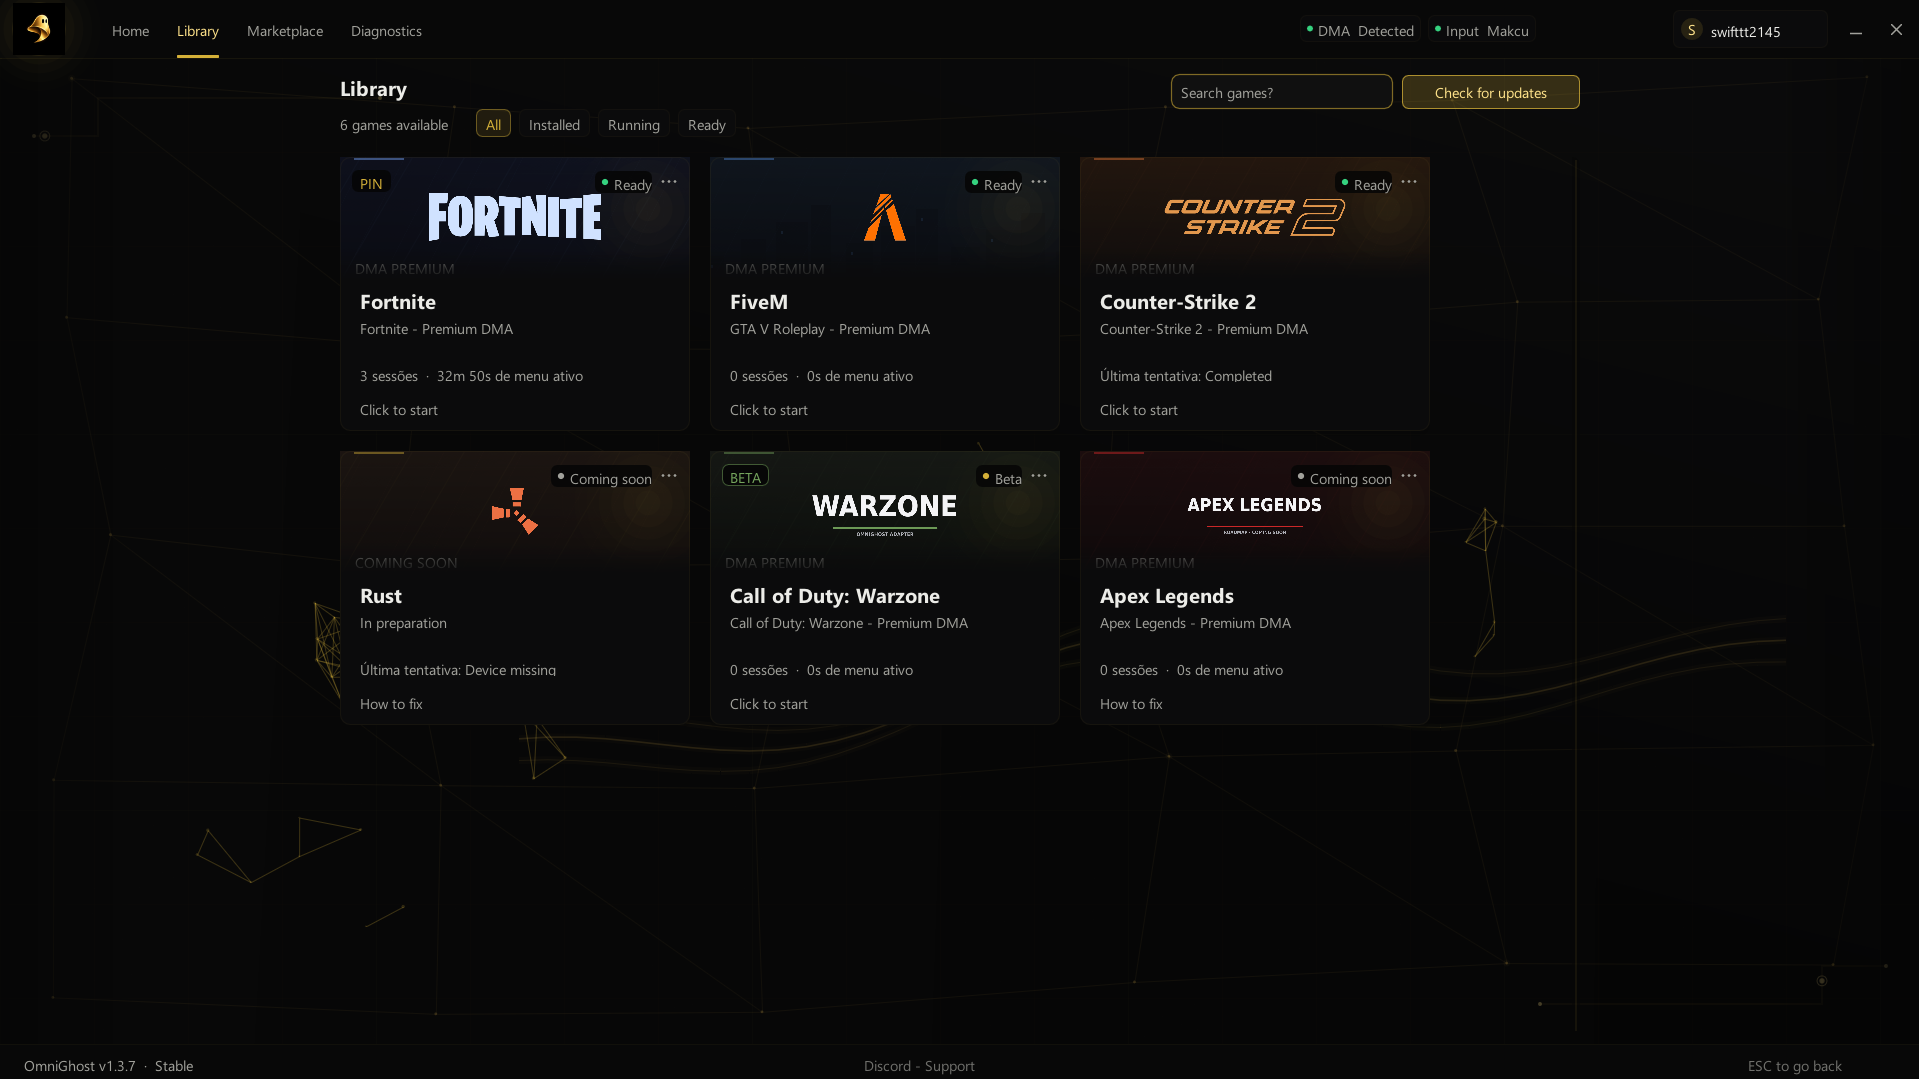Click the Ready status on FiveM
The image size is (1919, 1079).
pos(996,184)
